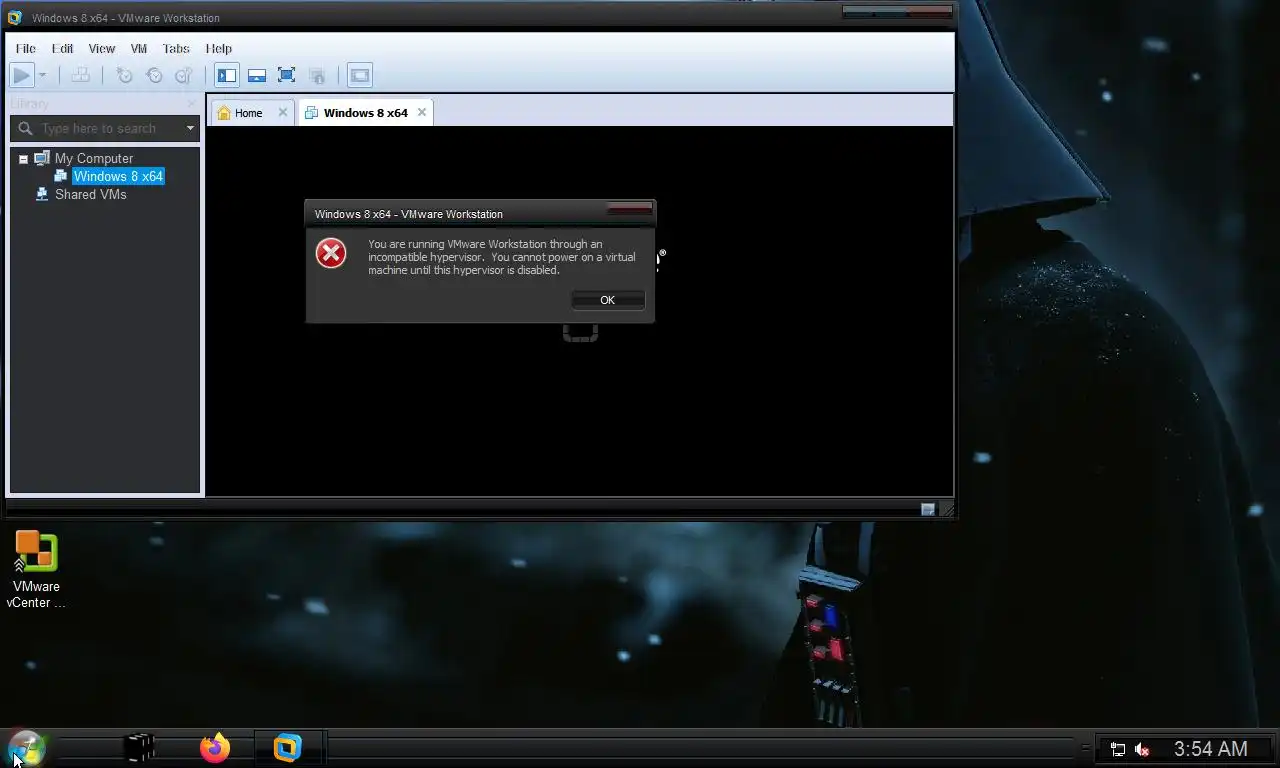Viewport: 1280px width, 768px height.
Task: Click the My Computer monitor icon
Action: tap(42, 158)
